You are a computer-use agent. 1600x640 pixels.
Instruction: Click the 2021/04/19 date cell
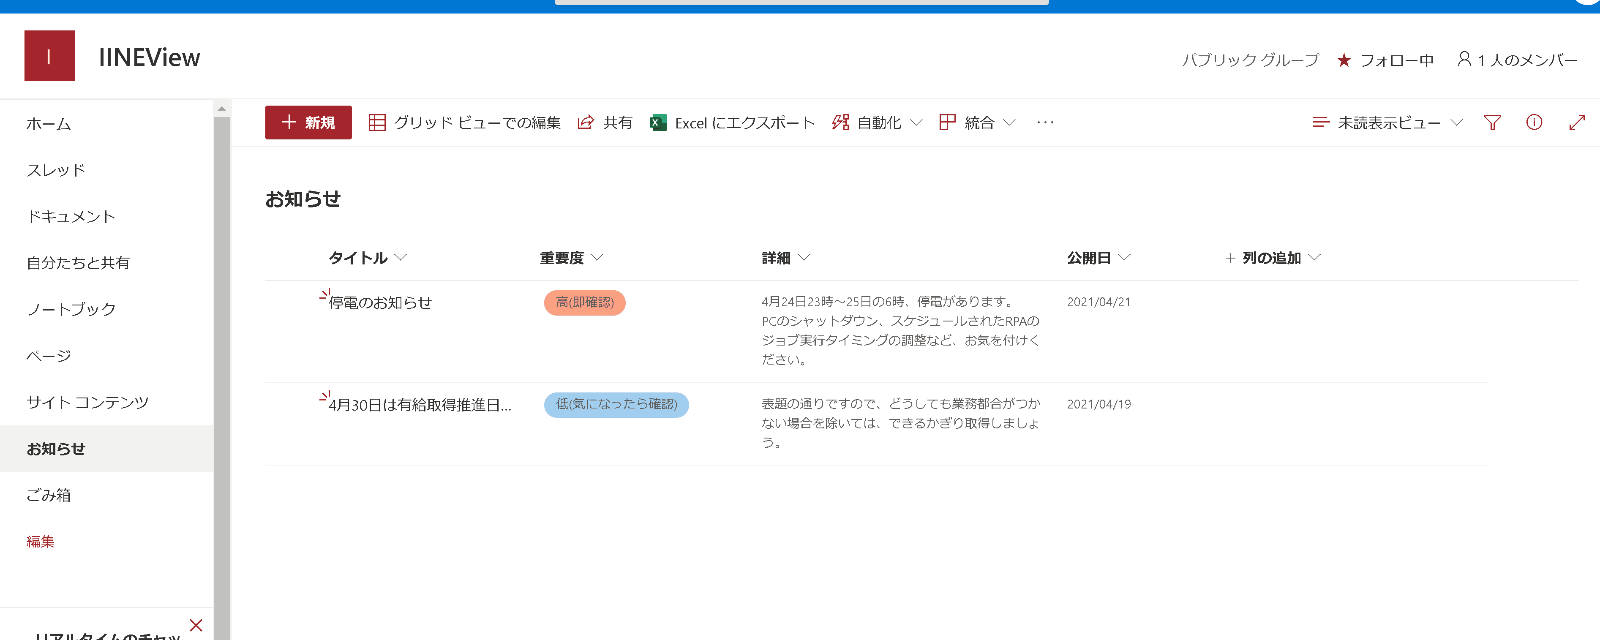click(x=1099, y=405)
